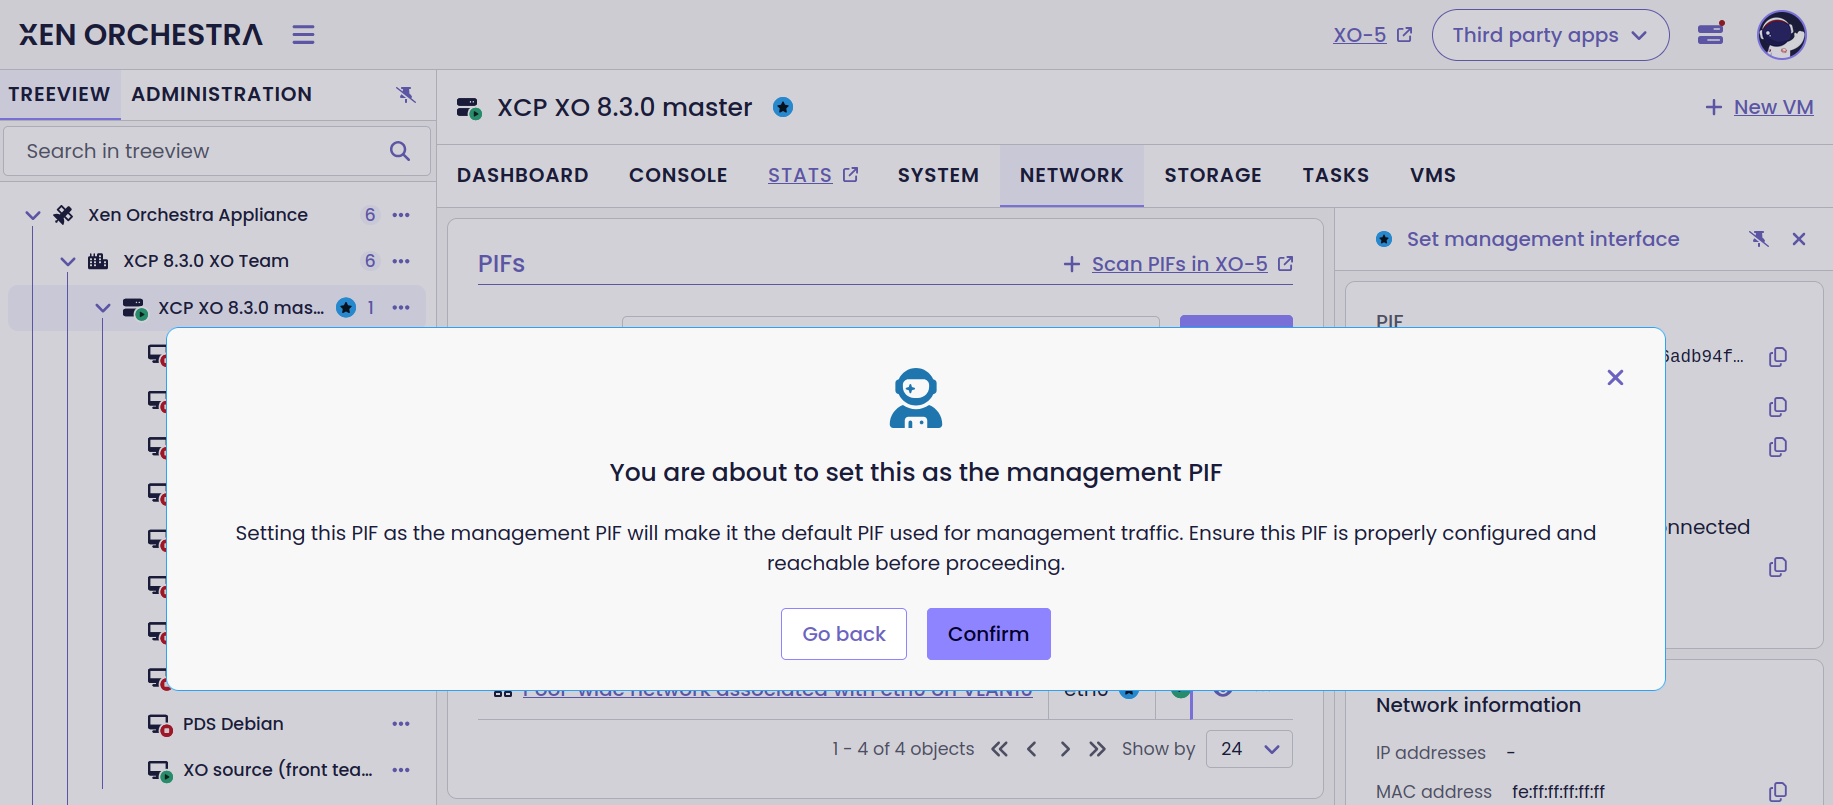
Task: Click the Xen Orchestra logo
Action: pos(141,35)
